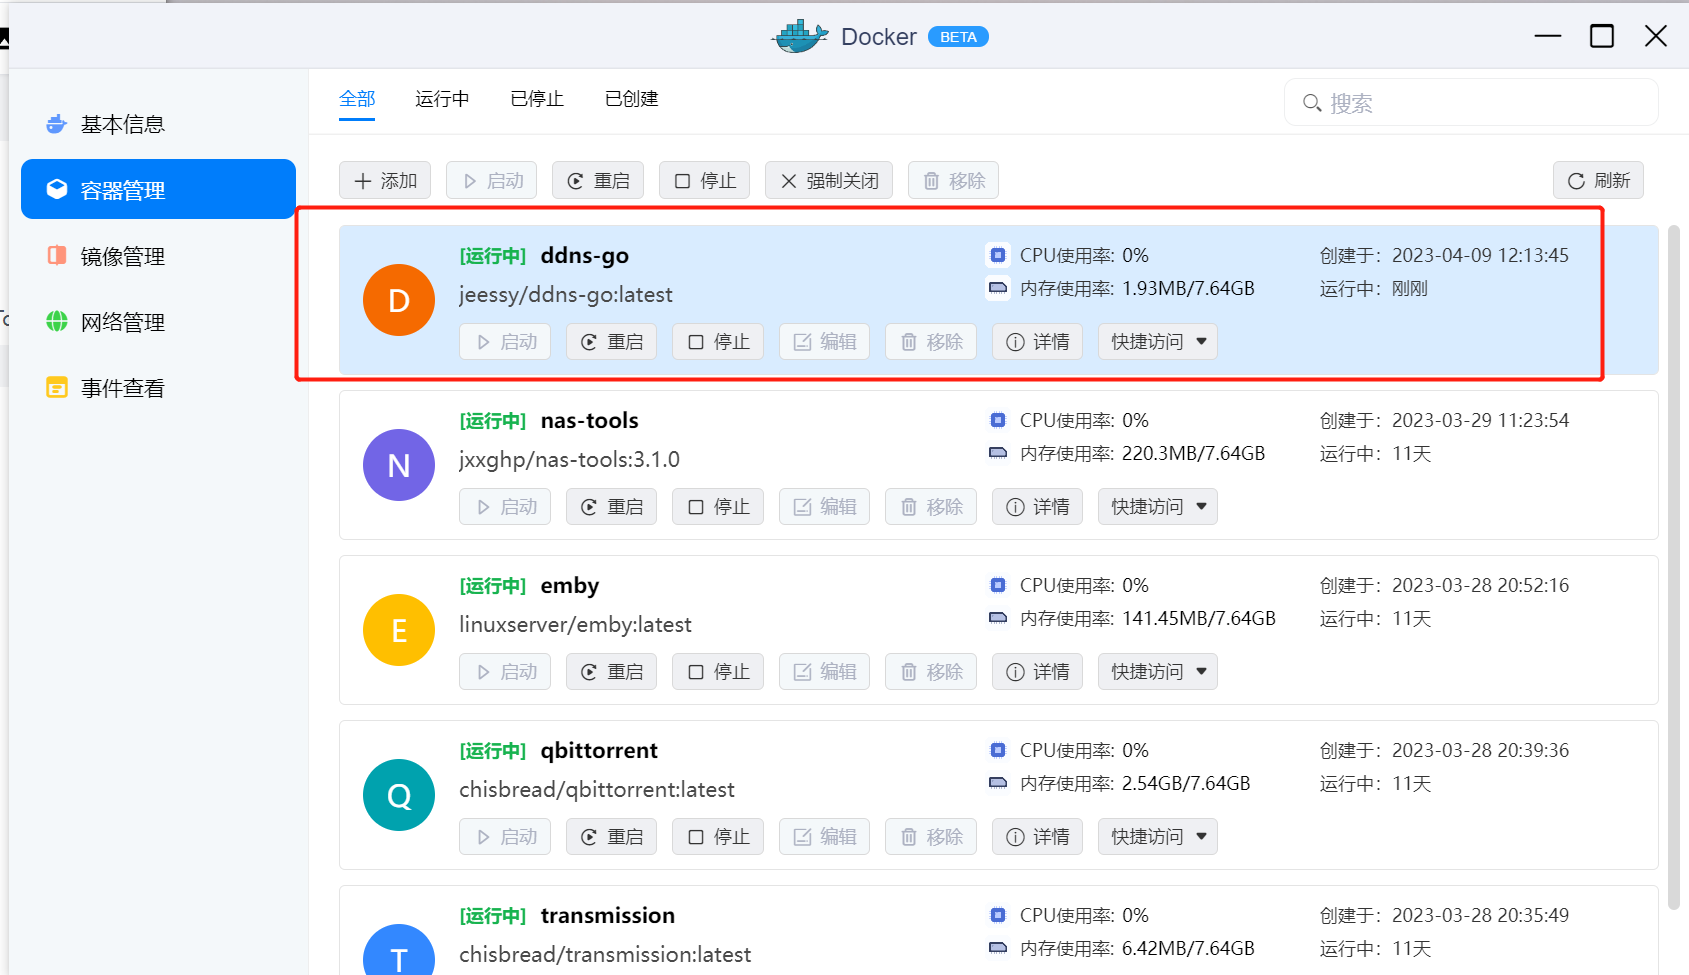Edit the qbittorrent container
The width and height of the screenshot is (1689, 975).
pos(825,837)
